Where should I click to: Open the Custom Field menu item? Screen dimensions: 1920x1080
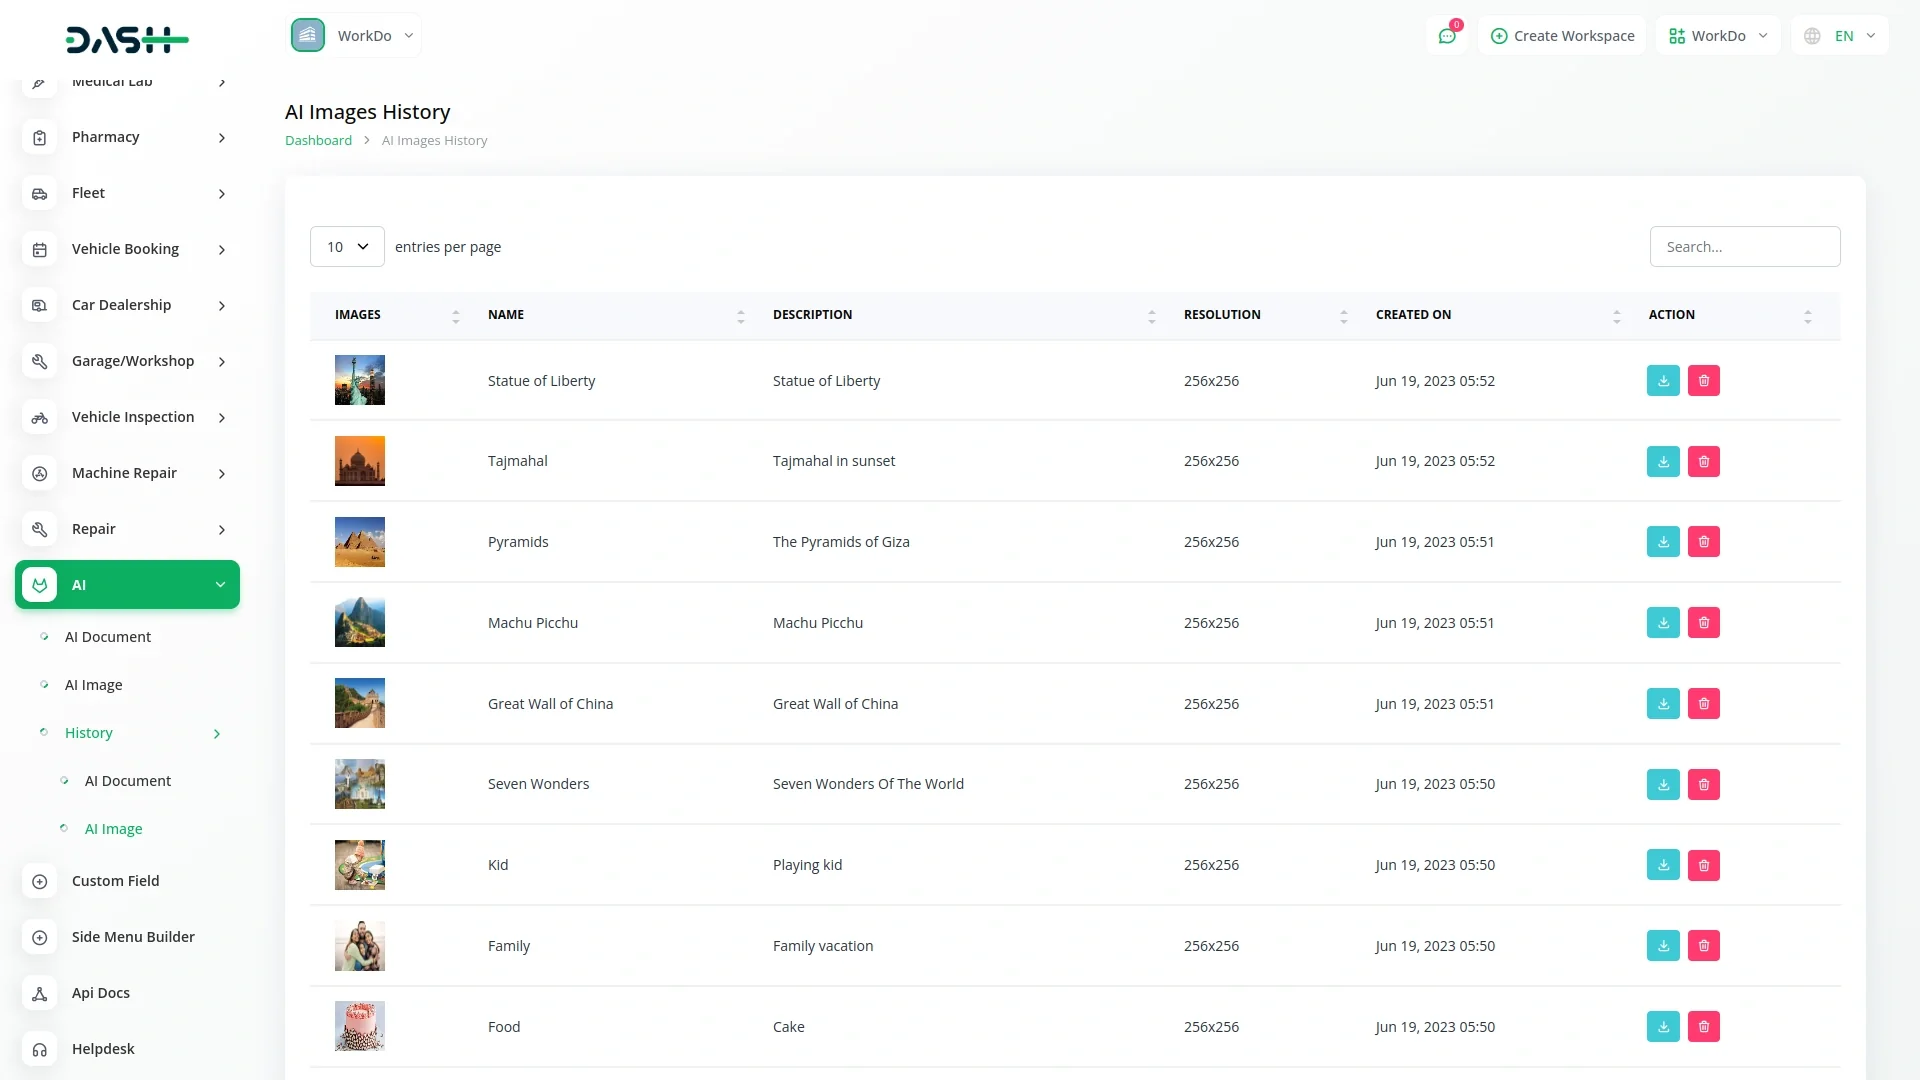pyautogui.click(x=115, y=881)
